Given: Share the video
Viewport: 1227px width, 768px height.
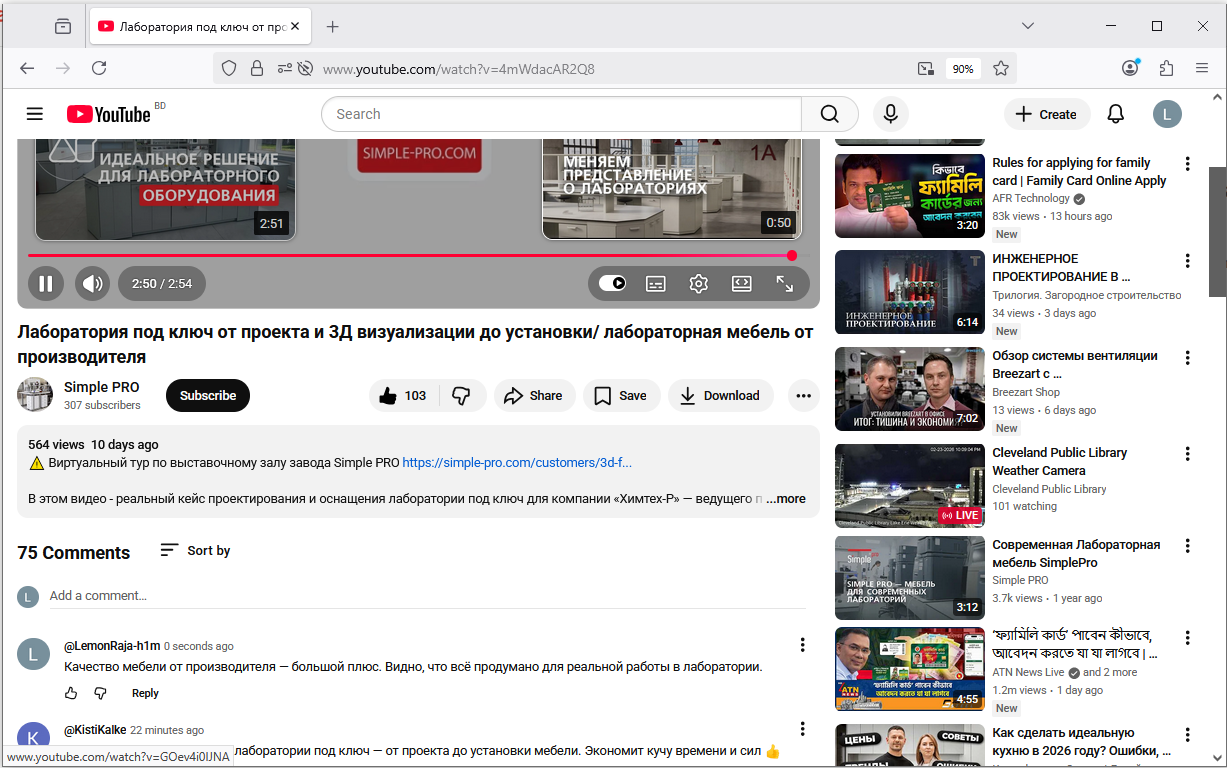Looking at the screenshot, I should coord(534,396).
